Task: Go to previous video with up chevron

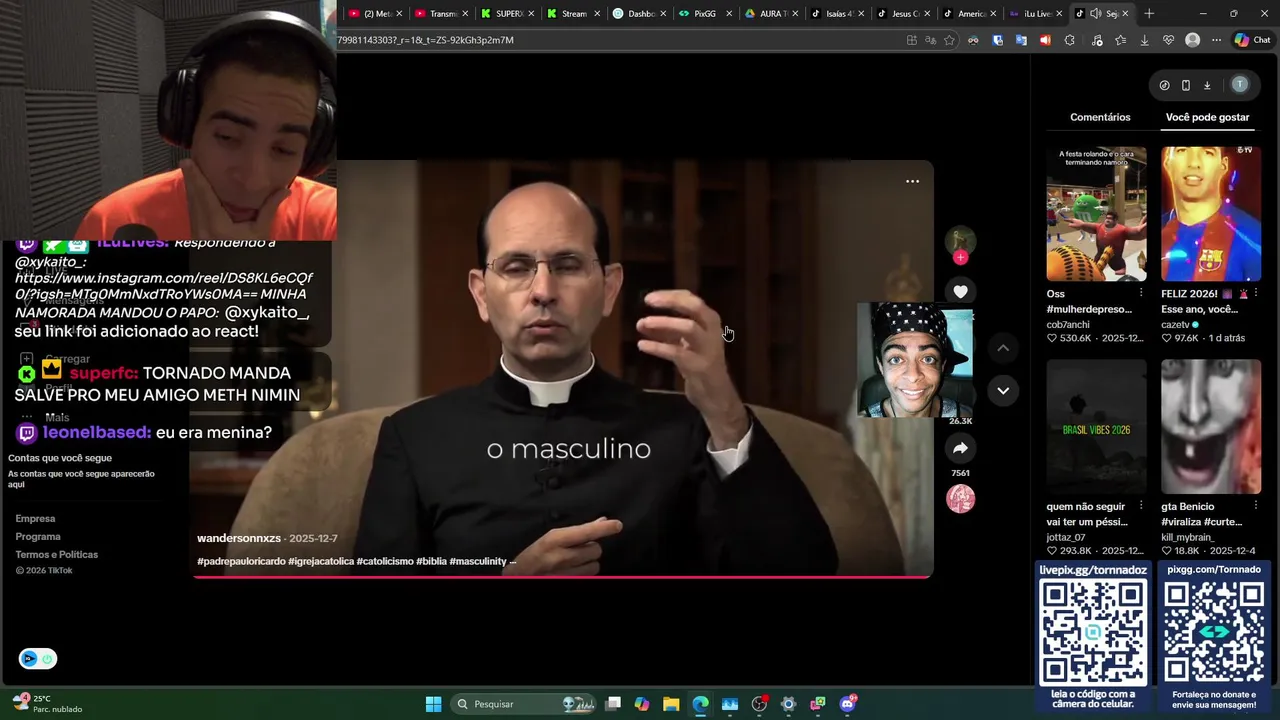Action: (1003, 348)
